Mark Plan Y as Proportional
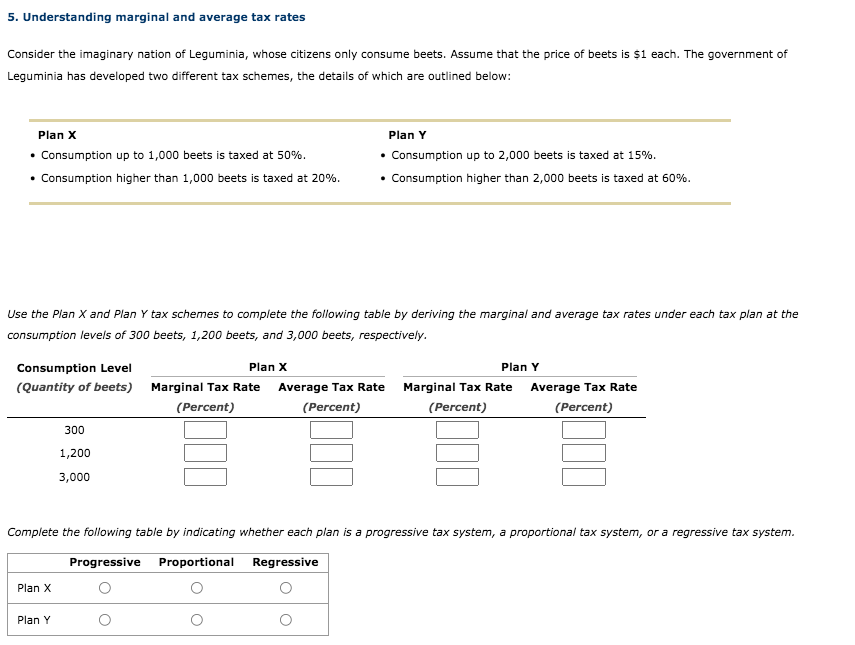The image size is (855, 645). (x=195, y=619)
